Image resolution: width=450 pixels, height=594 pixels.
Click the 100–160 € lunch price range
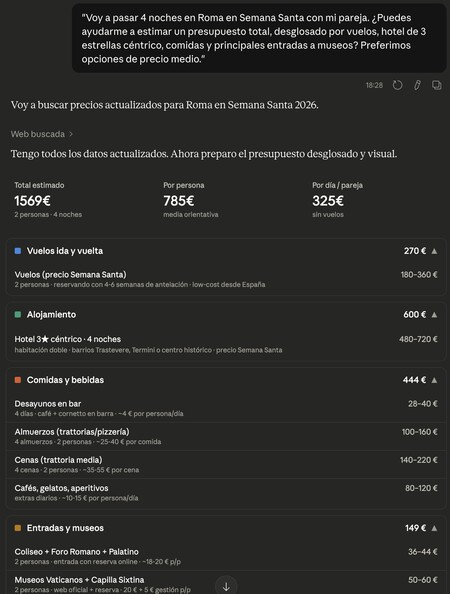(x=420, y=432)
